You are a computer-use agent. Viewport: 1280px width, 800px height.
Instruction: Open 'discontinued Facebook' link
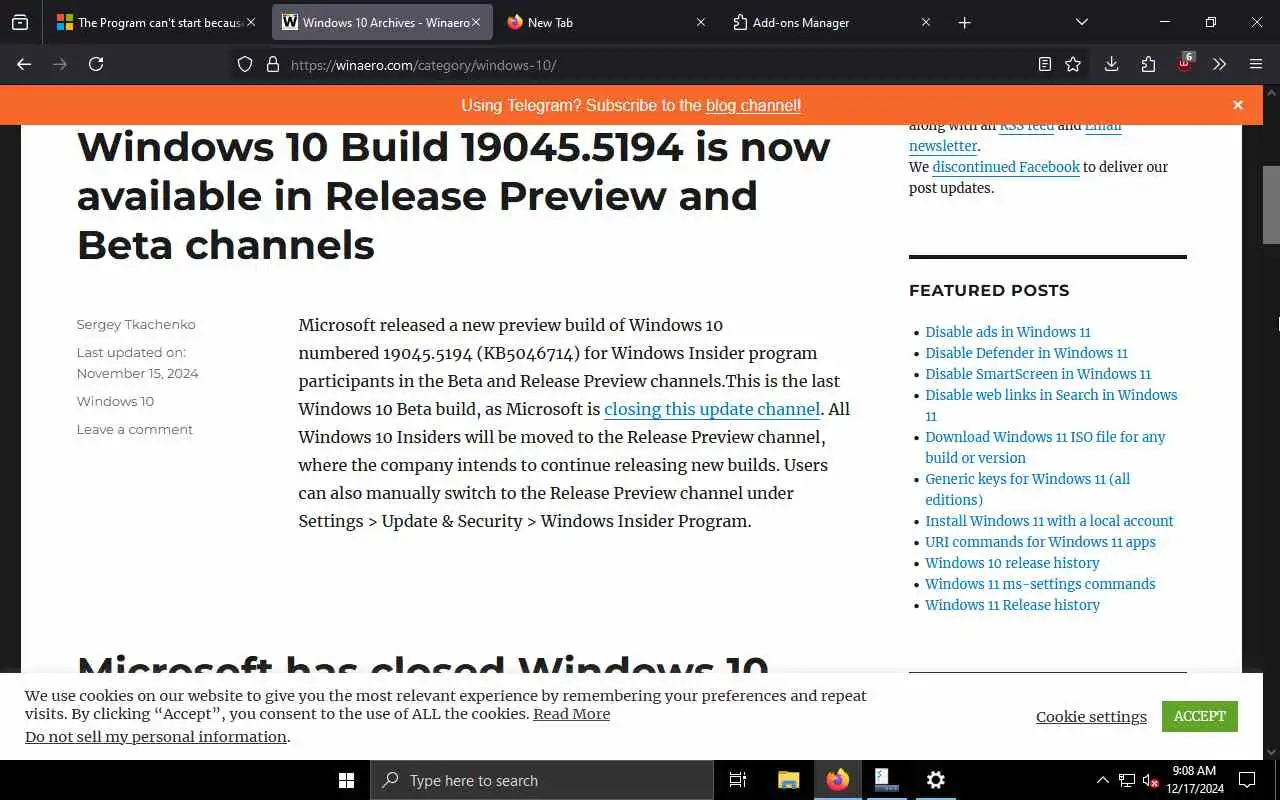tap(1006, 167)
